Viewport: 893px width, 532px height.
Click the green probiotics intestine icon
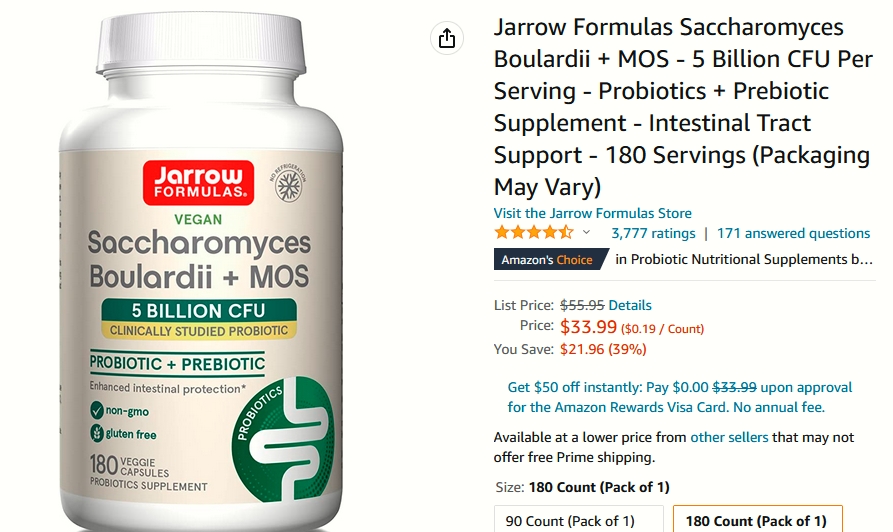[282, 438]
